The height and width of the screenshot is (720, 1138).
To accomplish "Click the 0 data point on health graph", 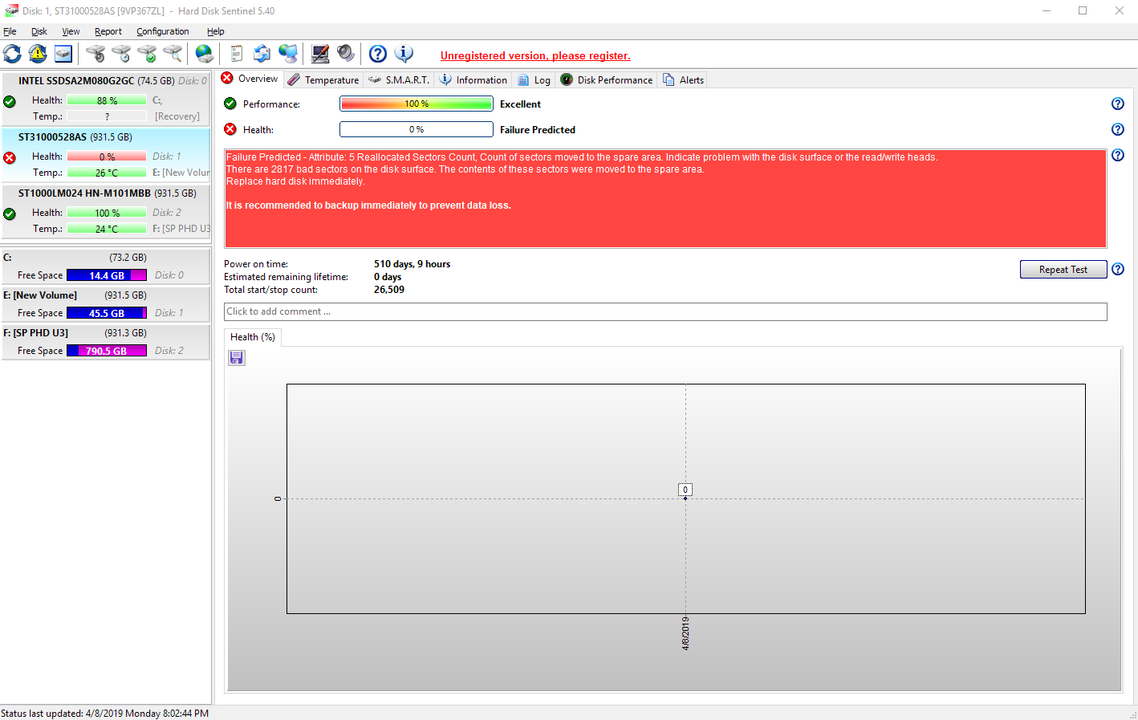I will 685,498.
